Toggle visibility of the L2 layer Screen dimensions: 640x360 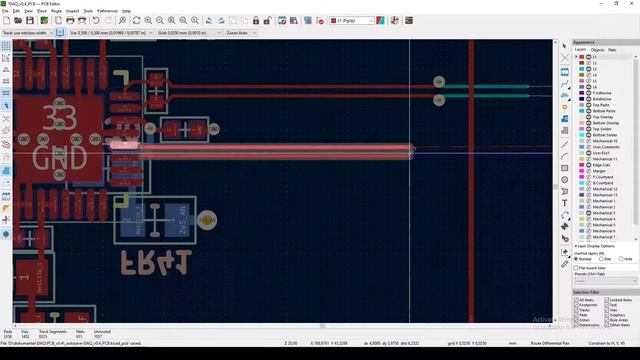point(589,63)
